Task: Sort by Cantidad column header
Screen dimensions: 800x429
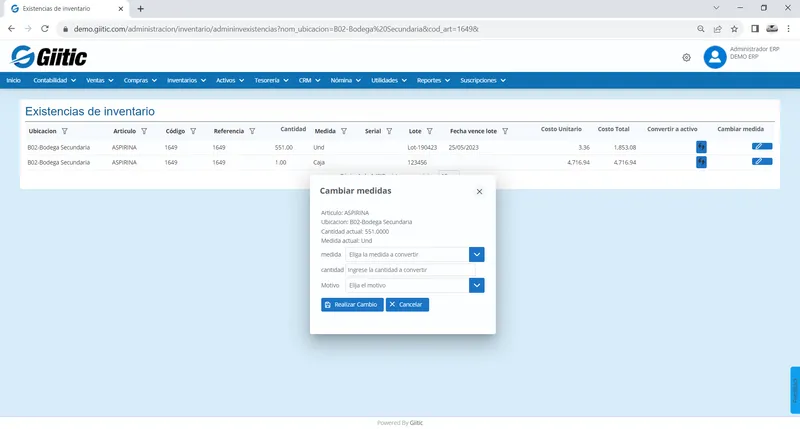Action: coord(293,129)
